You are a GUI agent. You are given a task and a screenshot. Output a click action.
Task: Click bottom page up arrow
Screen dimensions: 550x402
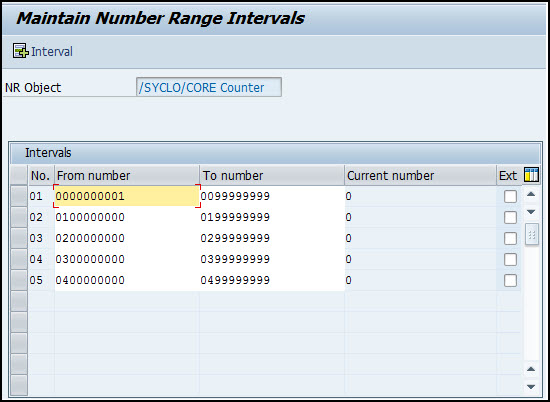(531, 369)
